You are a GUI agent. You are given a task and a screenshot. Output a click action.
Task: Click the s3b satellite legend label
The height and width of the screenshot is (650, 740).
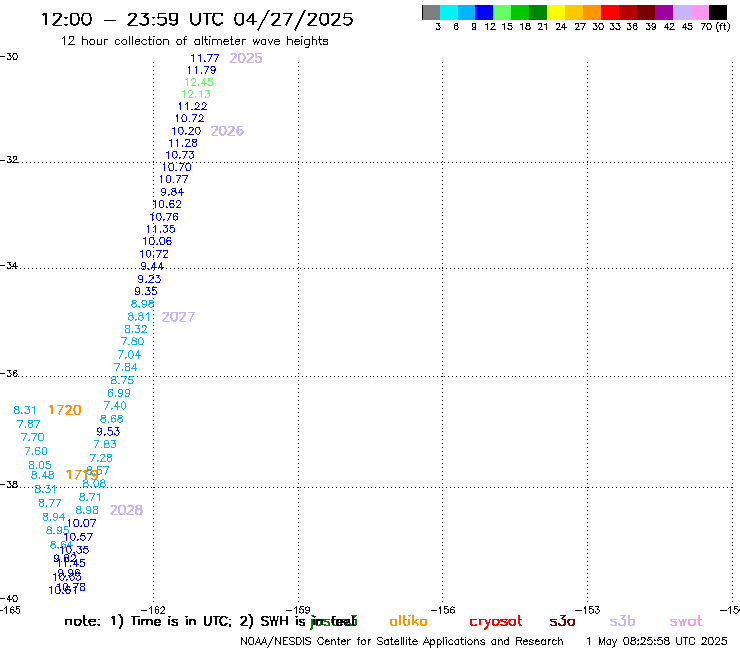coord(622,621)
